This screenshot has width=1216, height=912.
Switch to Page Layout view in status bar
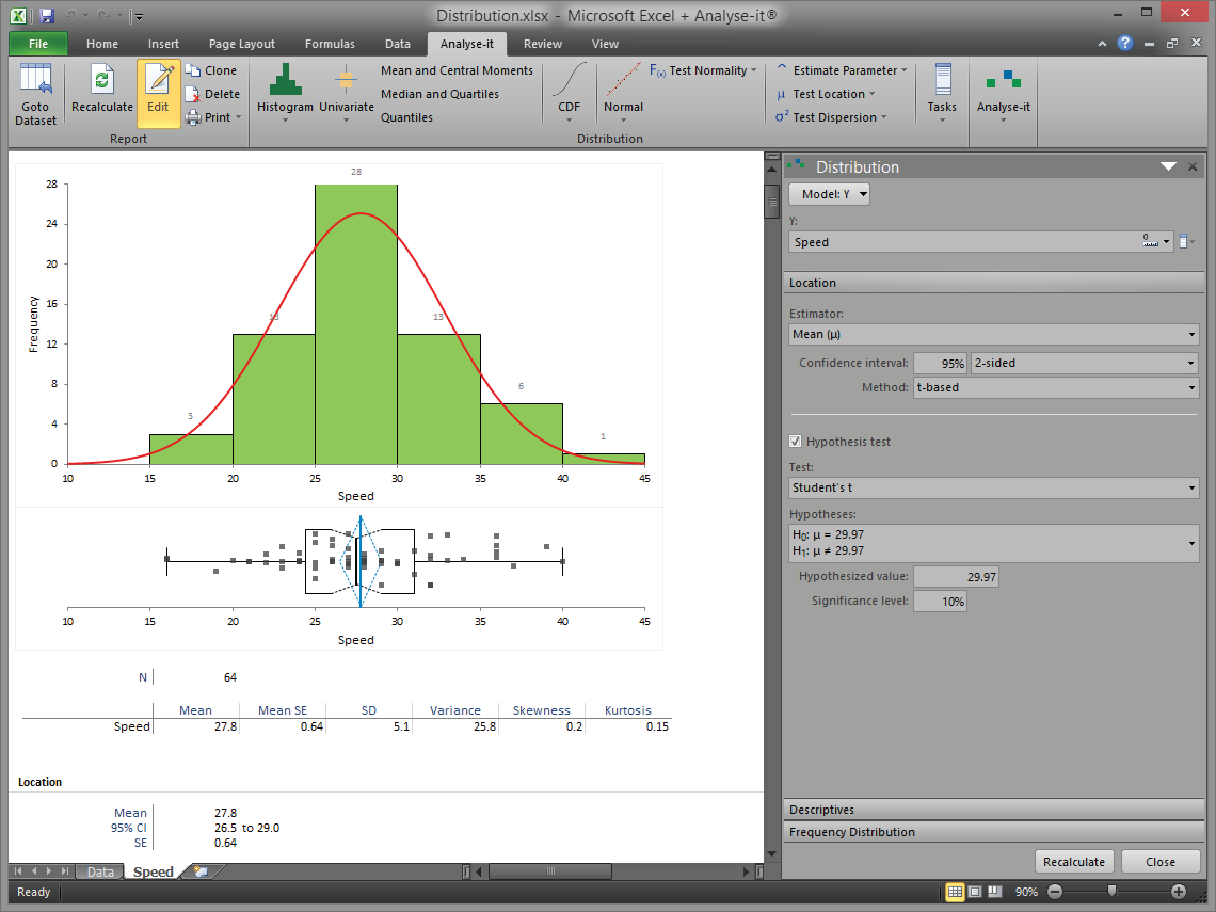(x=975, y=891)
